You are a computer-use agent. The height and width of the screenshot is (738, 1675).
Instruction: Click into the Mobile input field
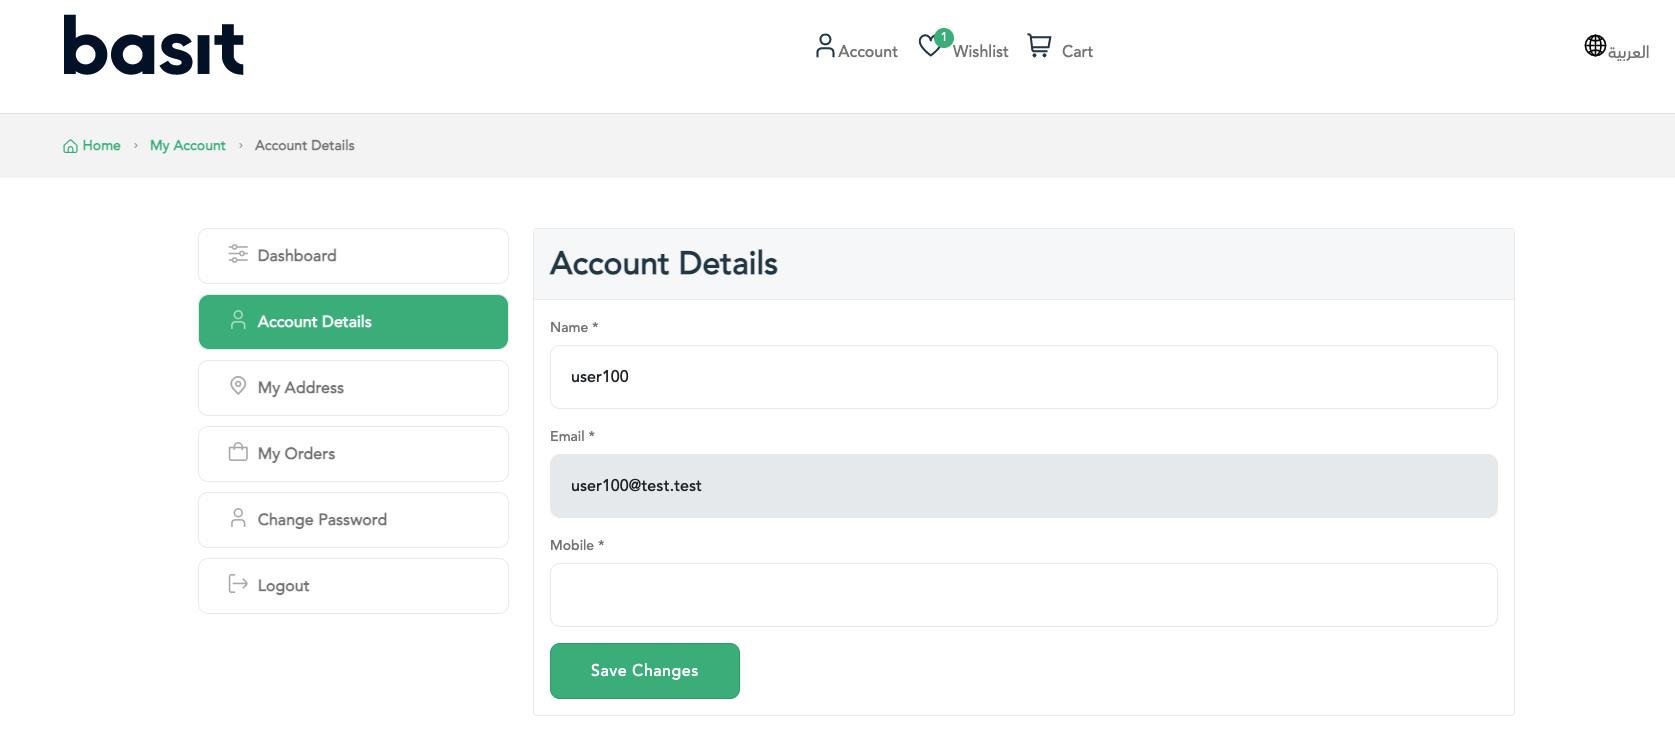(1023, 595)
